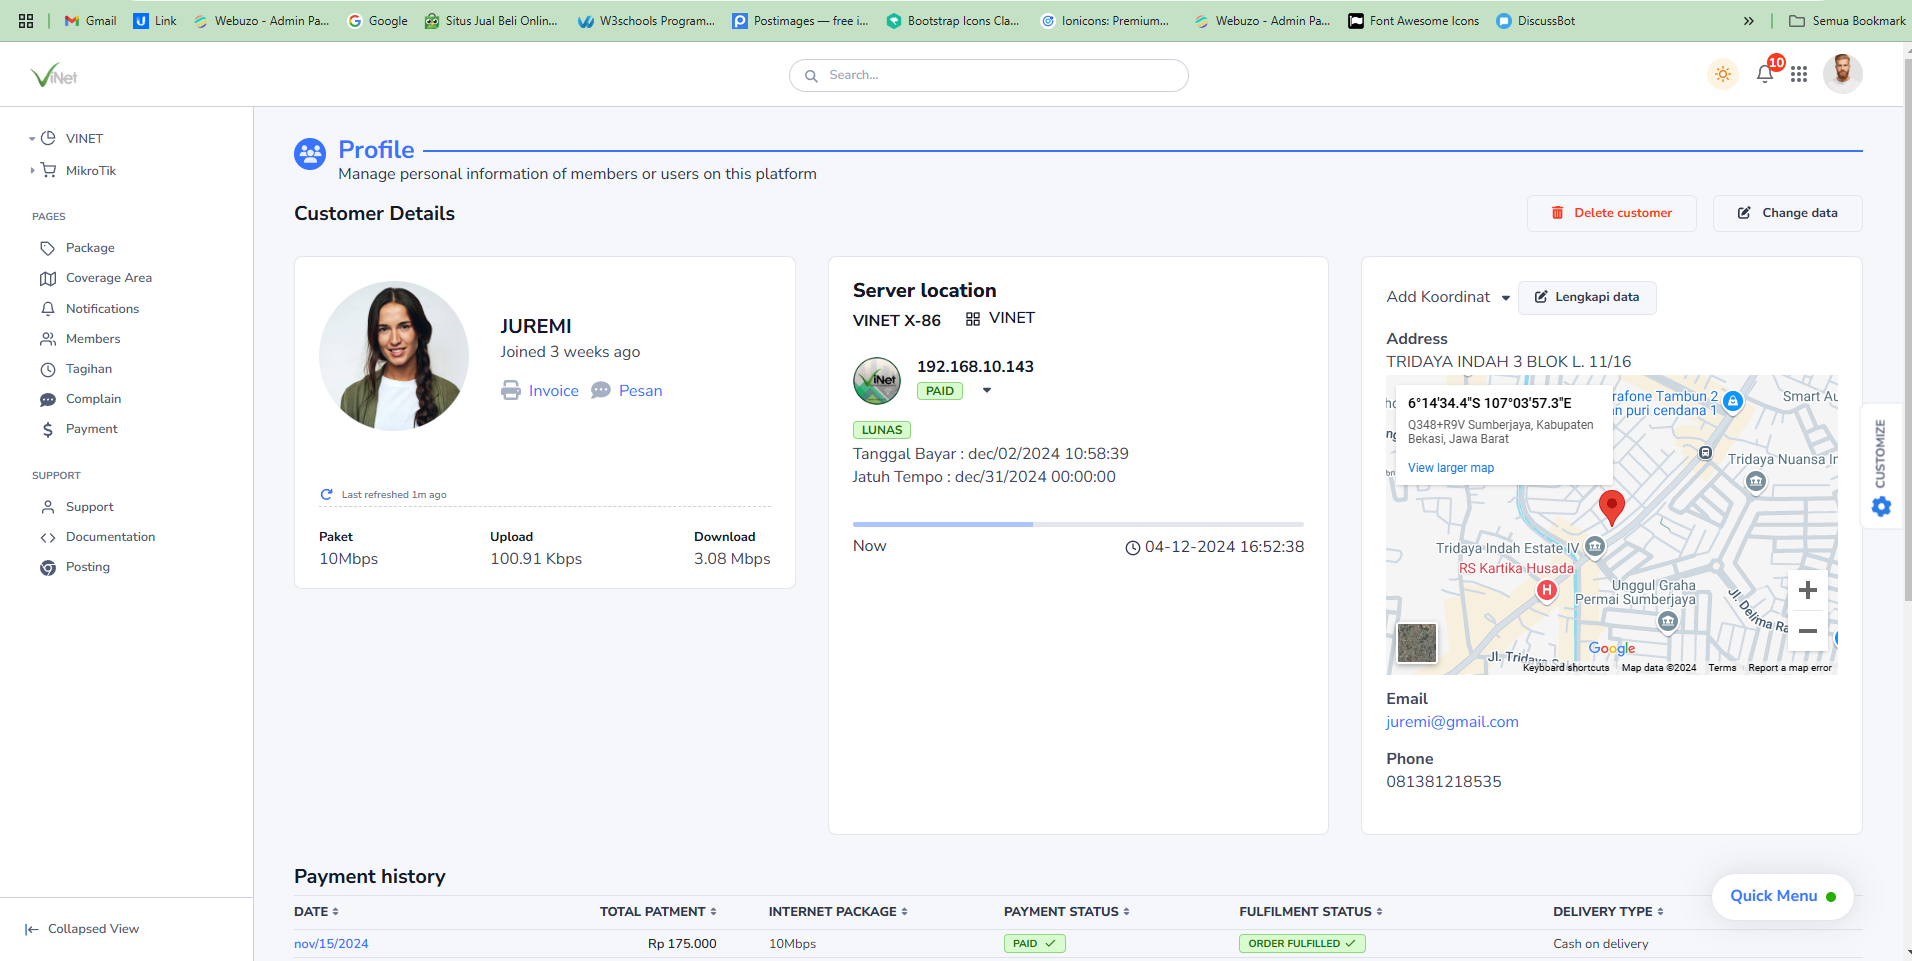Open user avatar profile menu
The image size is (1912, 961).
coord(1842,74)
